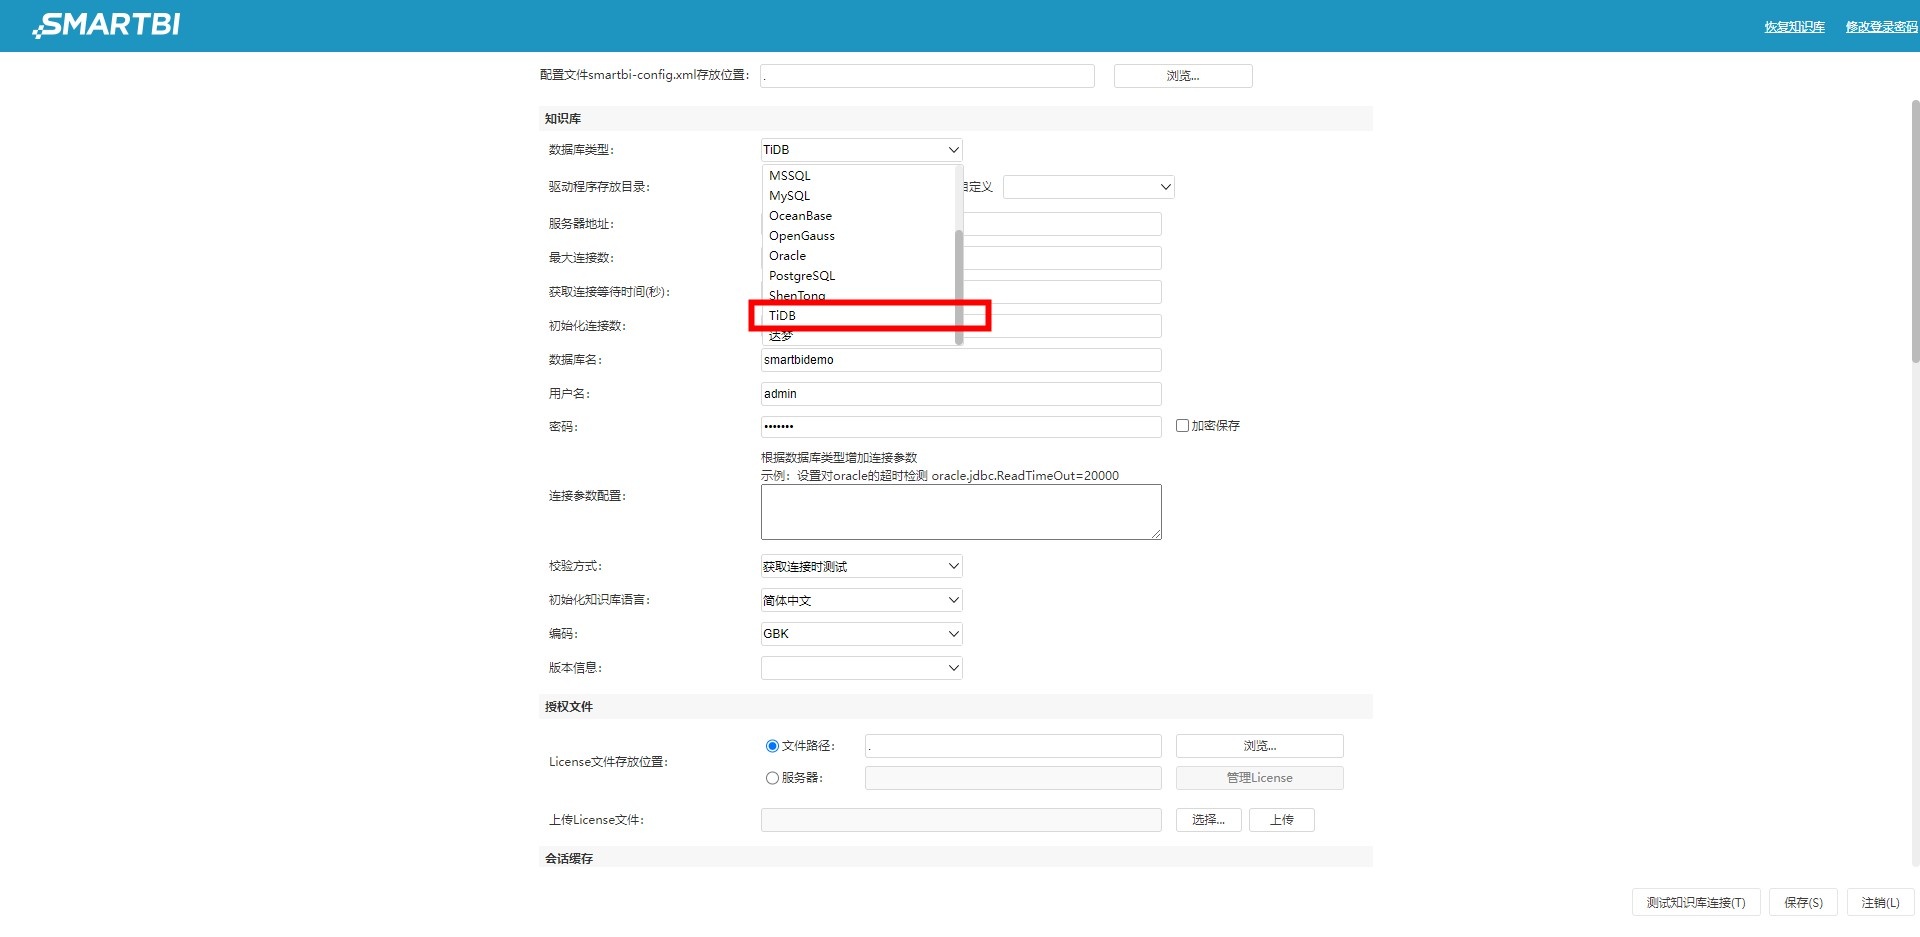Click the 授权文件 section header

pyautogui.click(x=955, y=706)
